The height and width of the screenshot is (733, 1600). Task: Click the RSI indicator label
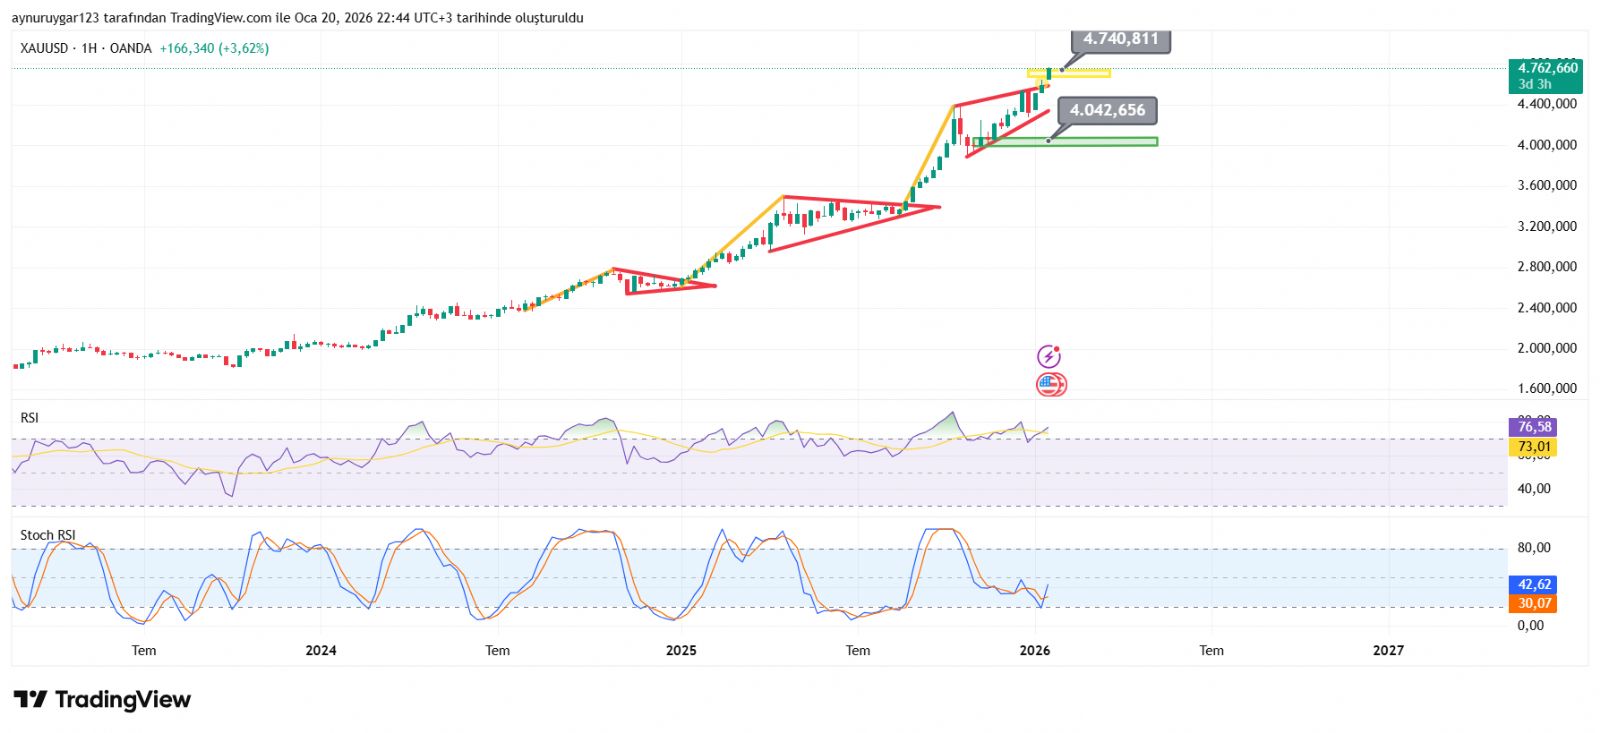[x=30, y=418]
